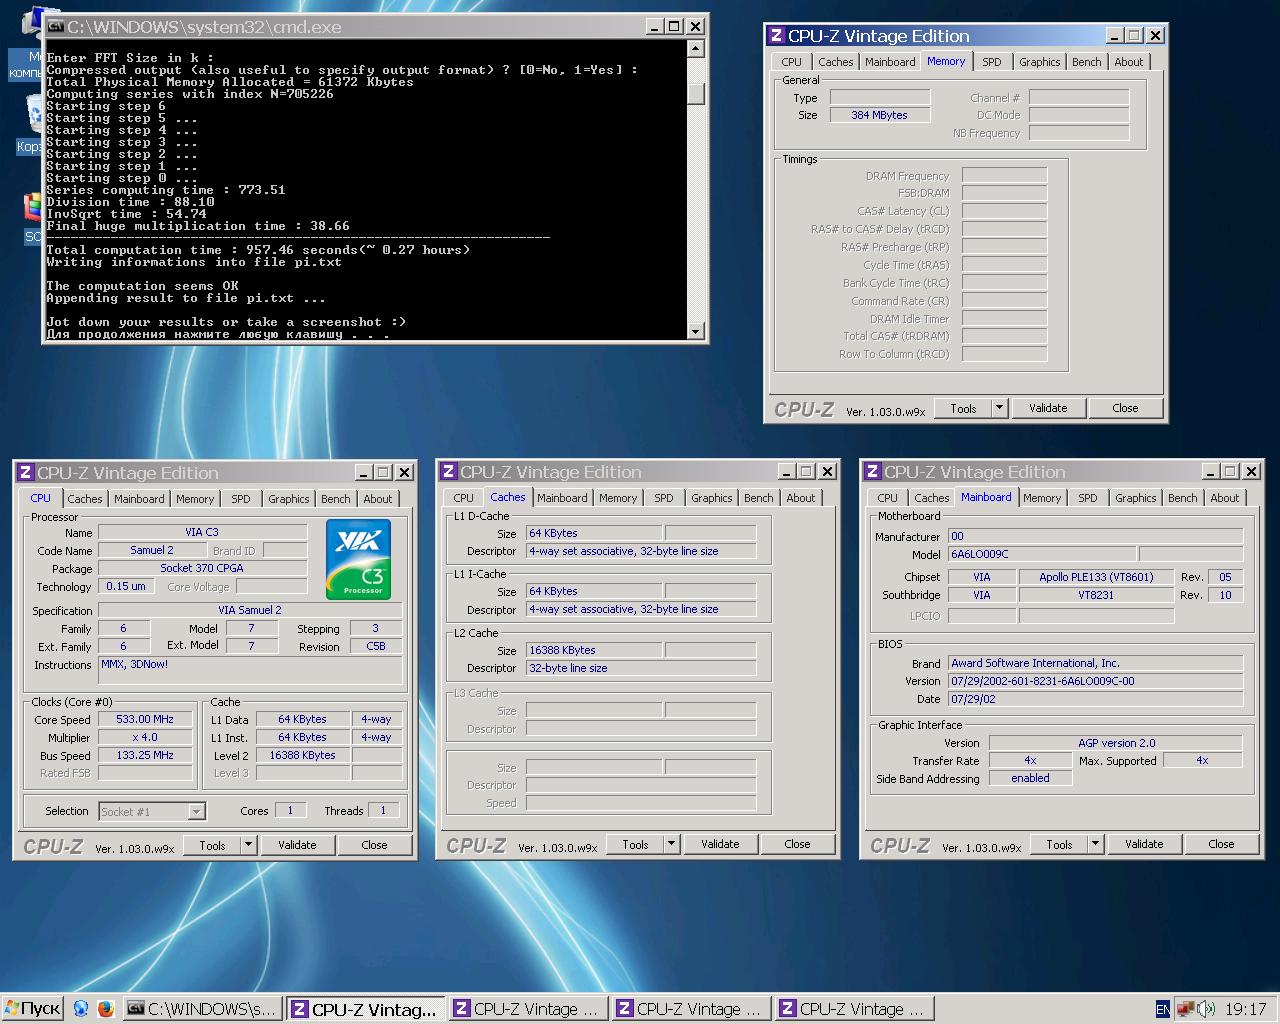Click Validate in the Mainboard window
Screen dimensions: 1280x1024
pos(1144,844)
